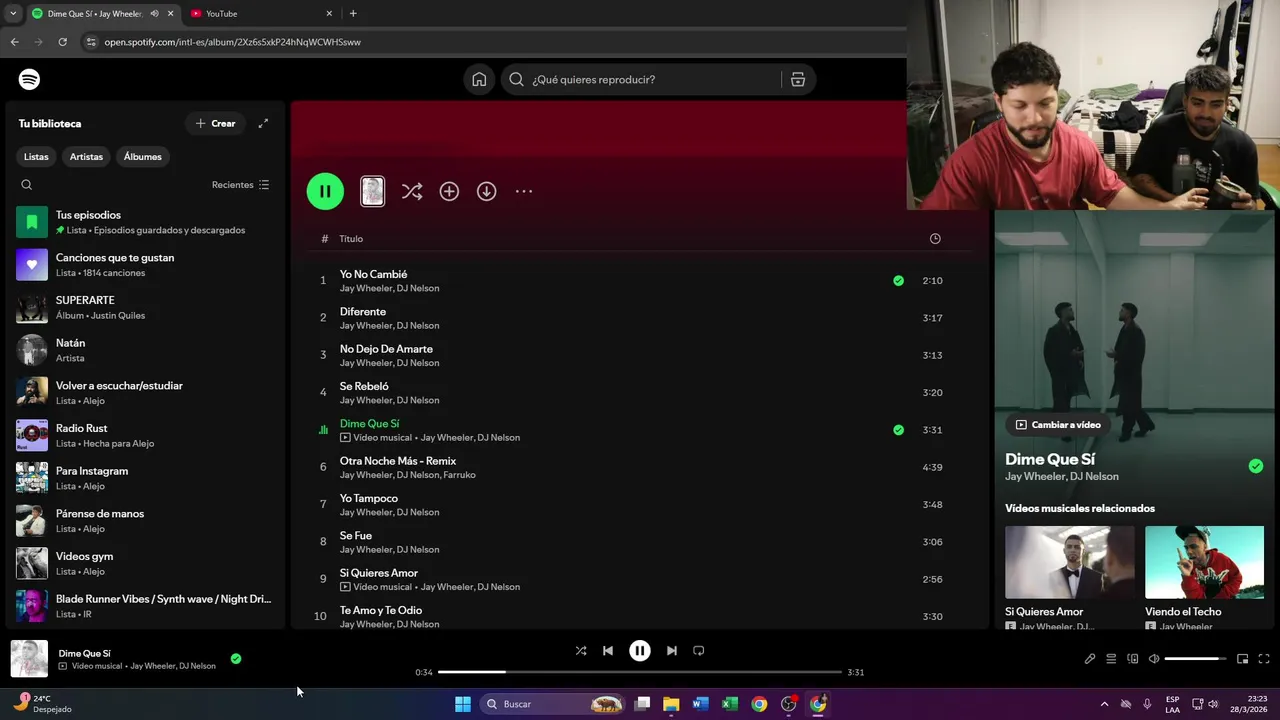Pause playback in bottom player
This screenshot has height=720, width=1280.
(640, 651)
